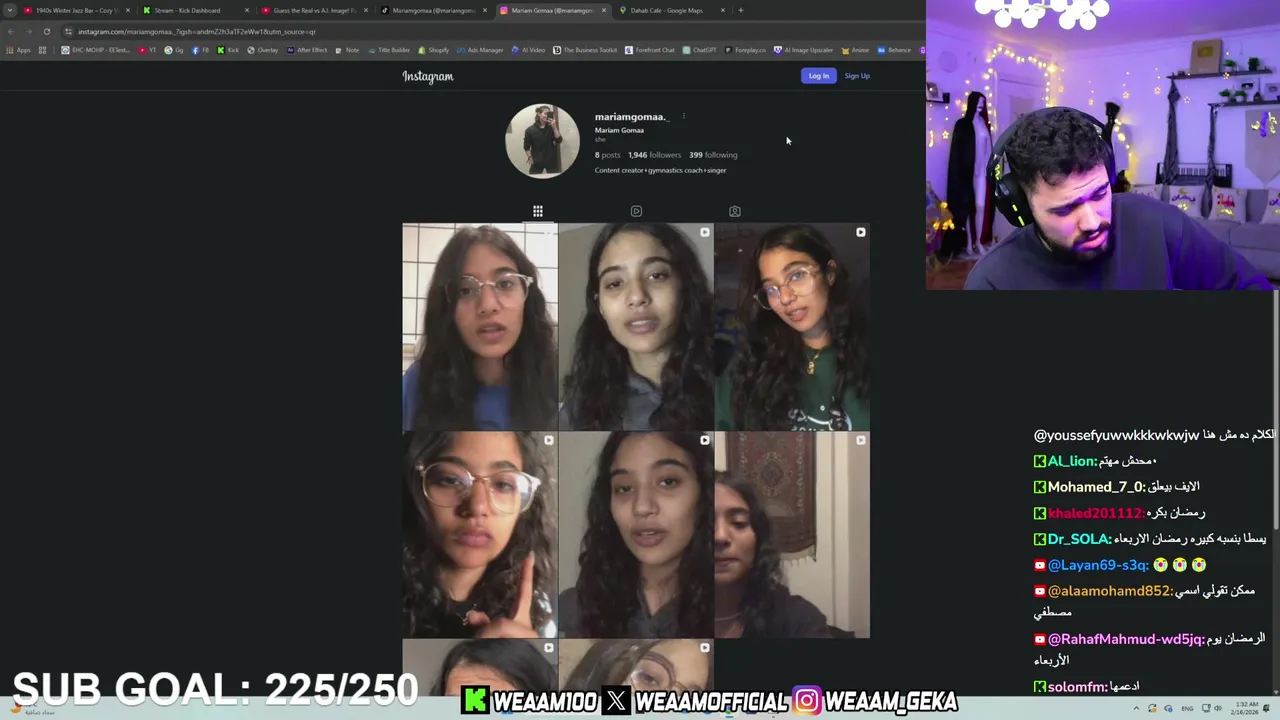Click the blue Log In button

click(x=819, y=76)
